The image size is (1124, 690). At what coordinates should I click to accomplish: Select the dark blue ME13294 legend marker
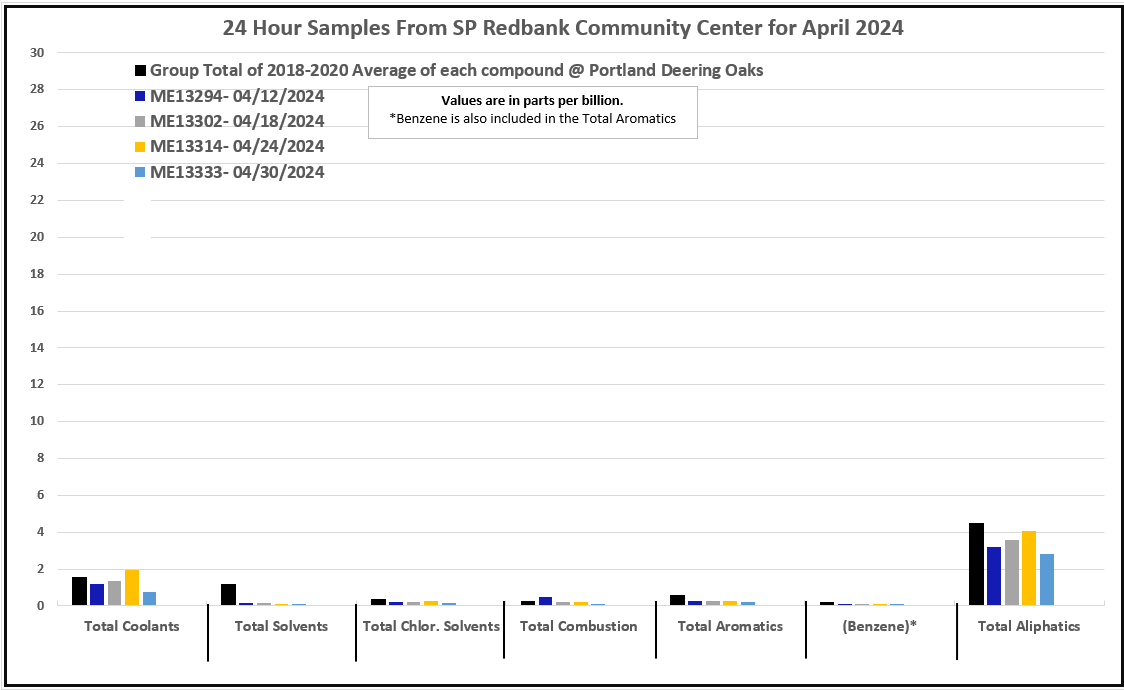click(141, 97)
